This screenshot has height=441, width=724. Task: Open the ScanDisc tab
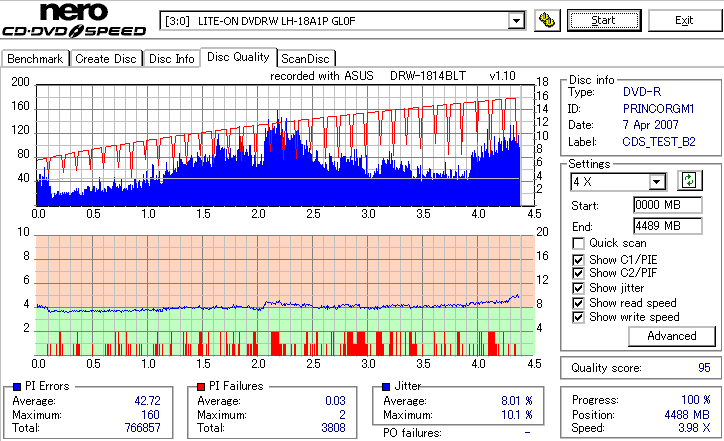coord(305,59)
